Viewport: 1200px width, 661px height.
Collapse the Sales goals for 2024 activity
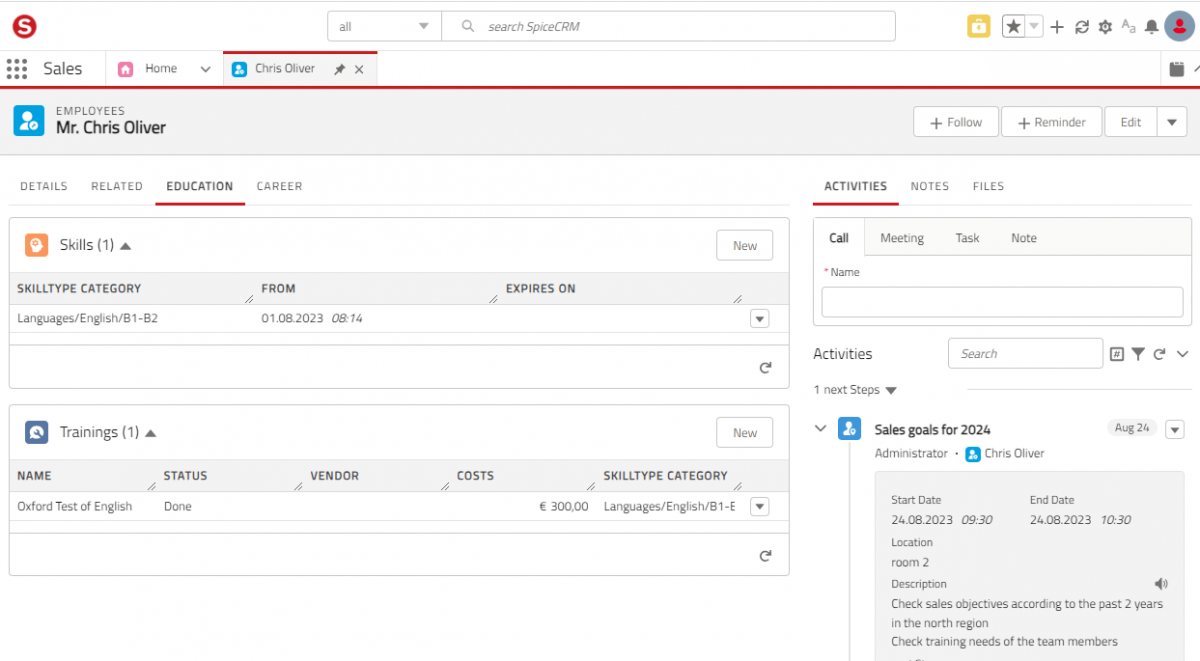click(821, 428)
